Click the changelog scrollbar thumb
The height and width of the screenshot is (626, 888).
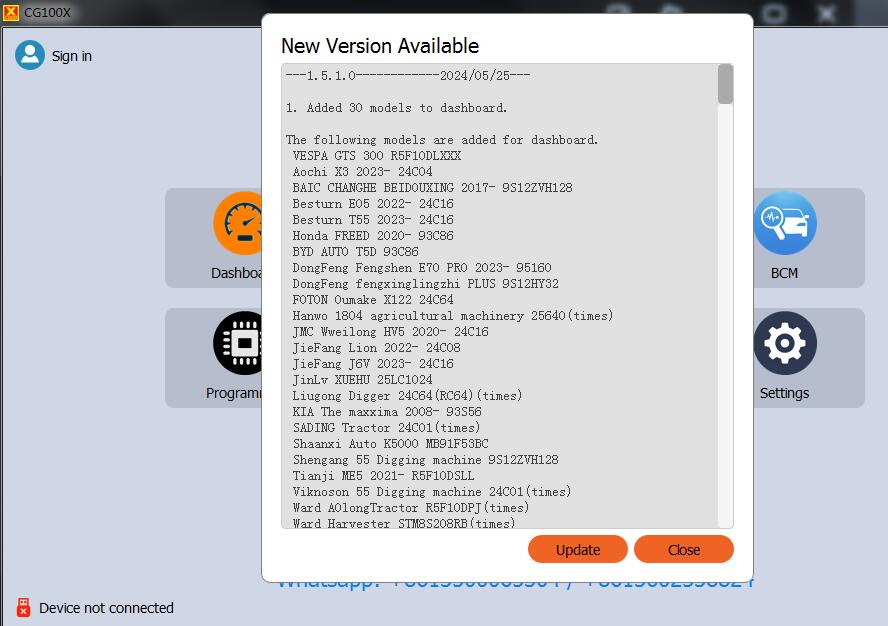click(x=725, y=84)
